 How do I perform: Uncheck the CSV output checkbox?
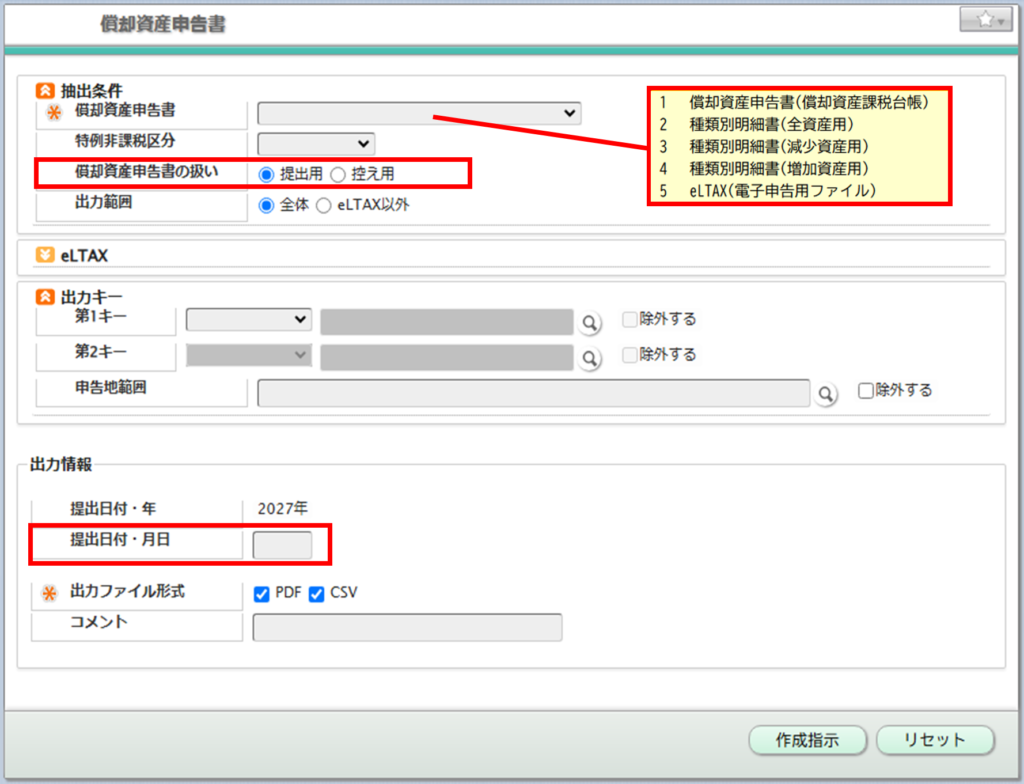(316, 594)
